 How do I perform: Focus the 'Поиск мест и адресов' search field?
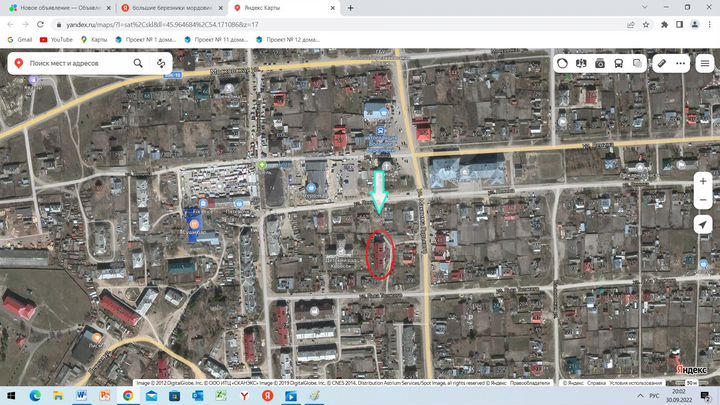pyautogui.click(x=78, y=63)
